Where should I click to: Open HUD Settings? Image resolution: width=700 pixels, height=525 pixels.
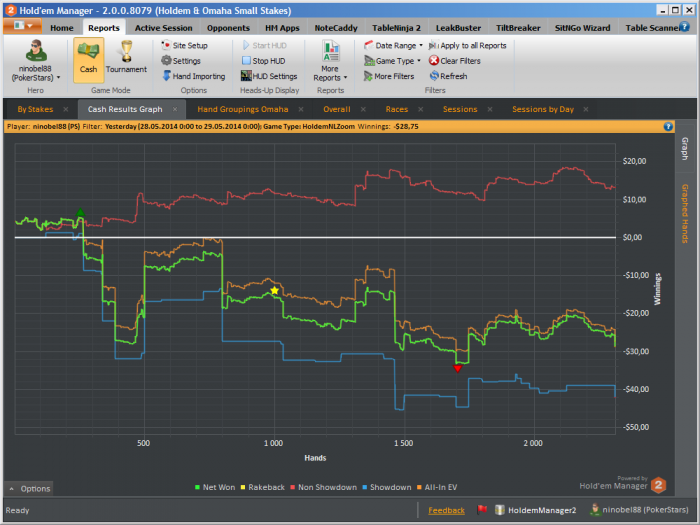point(269,76)
